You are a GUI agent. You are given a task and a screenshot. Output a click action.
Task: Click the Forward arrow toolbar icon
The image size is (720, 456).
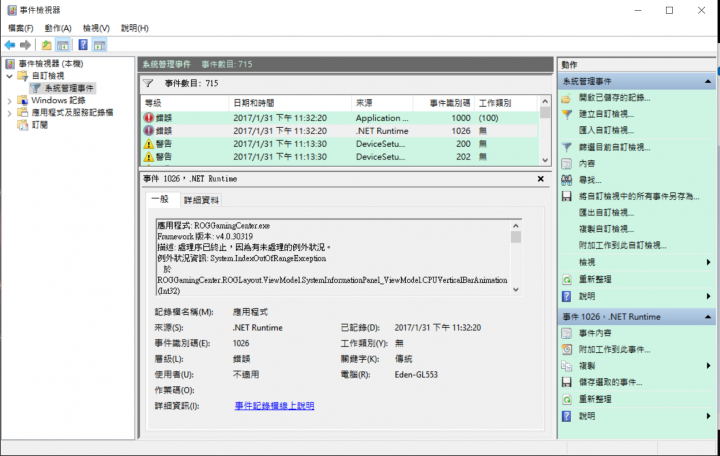(x=26, y=45)
